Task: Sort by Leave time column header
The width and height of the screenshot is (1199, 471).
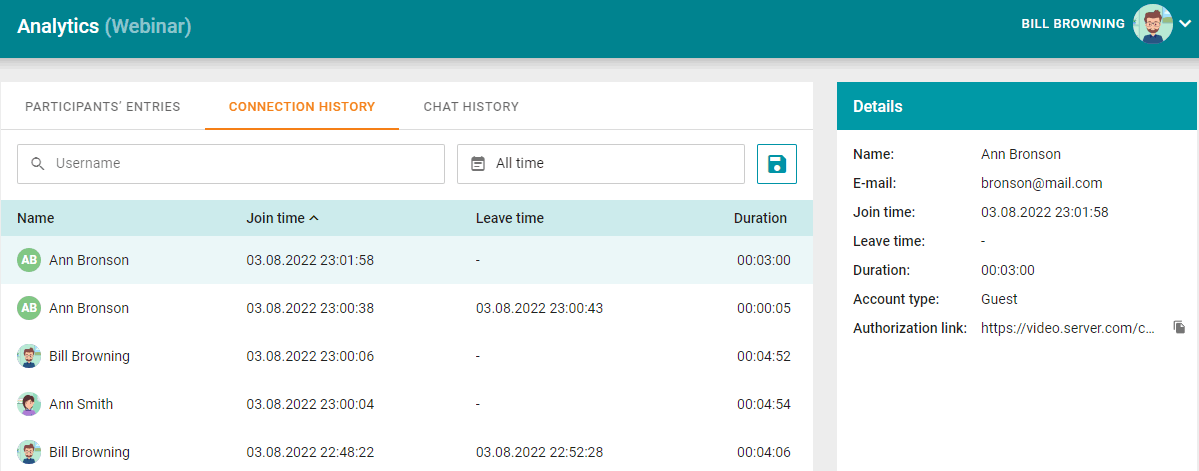Action: 509,218
